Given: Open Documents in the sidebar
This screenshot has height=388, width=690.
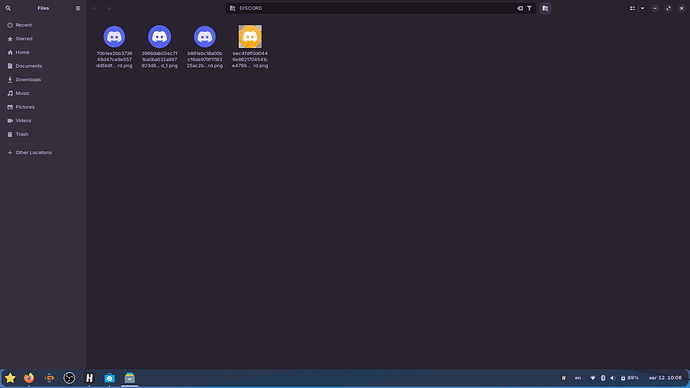Looking at the screenshot, I should pos(43,66).
